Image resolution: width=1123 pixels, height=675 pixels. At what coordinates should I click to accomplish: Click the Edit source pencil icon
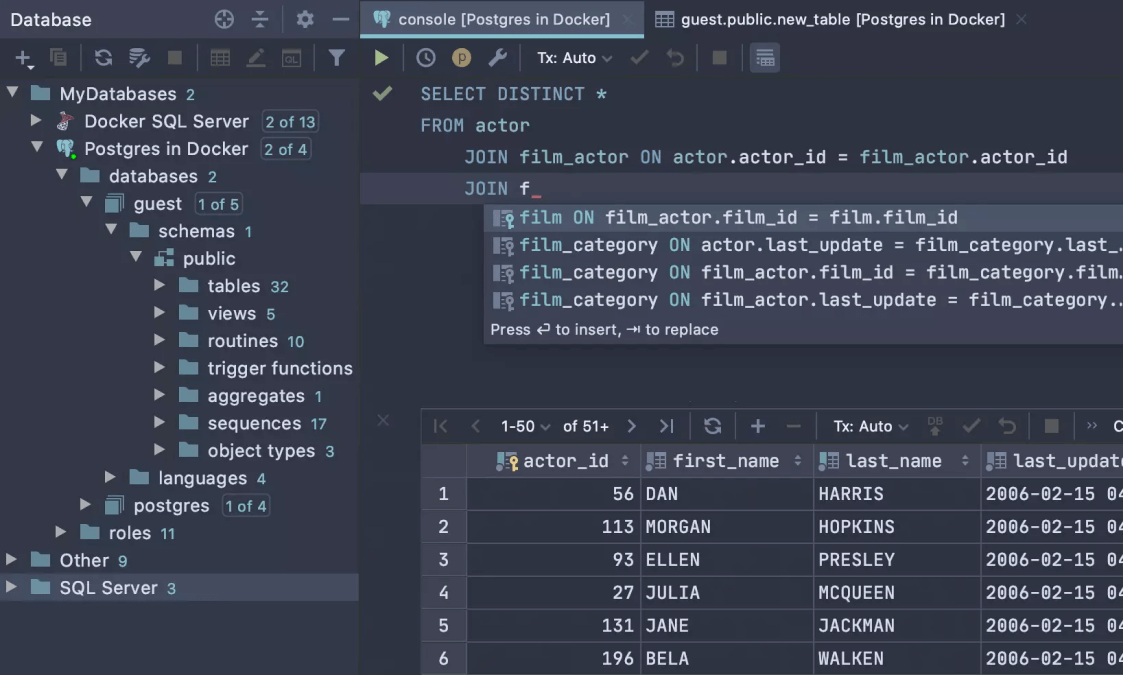tap(256, 57)
